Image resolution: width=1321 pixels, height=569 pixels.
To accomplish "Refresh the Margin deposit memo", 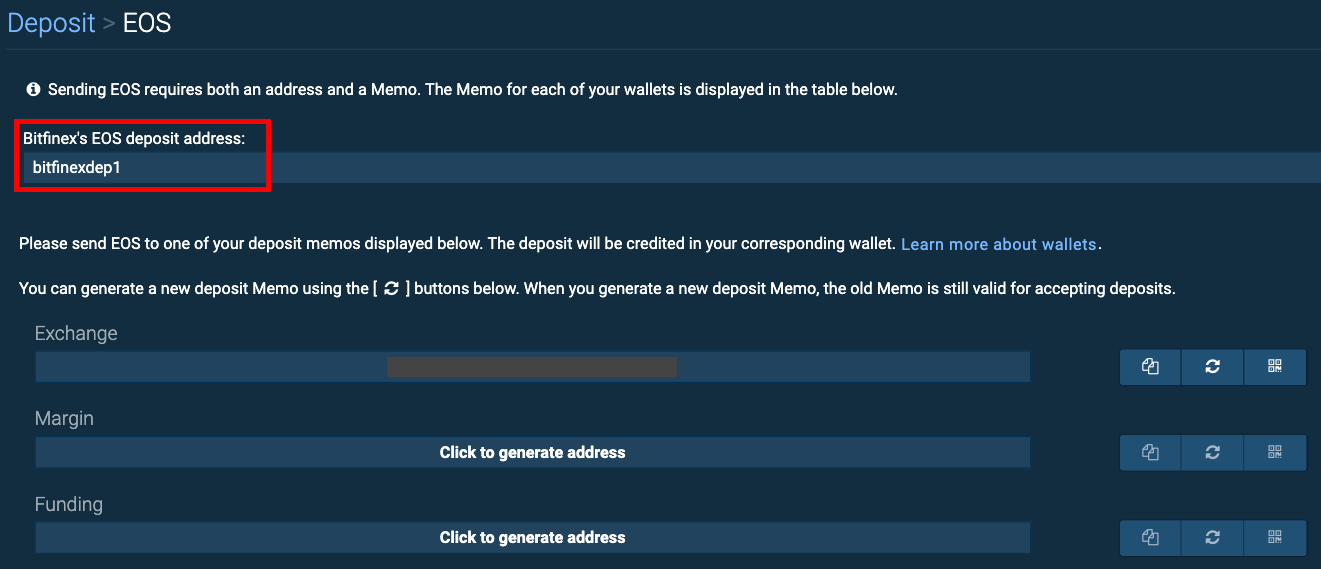I will (x=1212, y=452).
